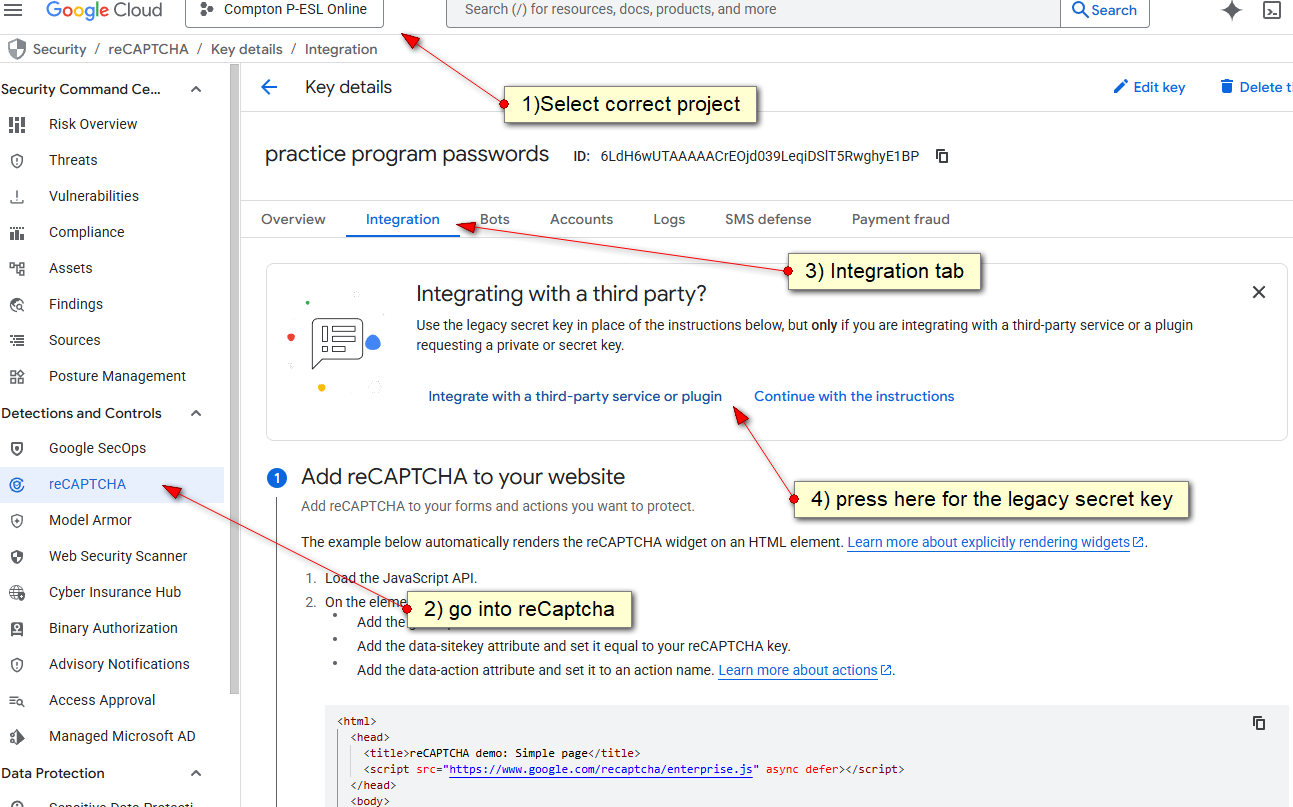Open the Payment fraud tab
This screenshot has height=807, width=1293.
click(901, 219)
